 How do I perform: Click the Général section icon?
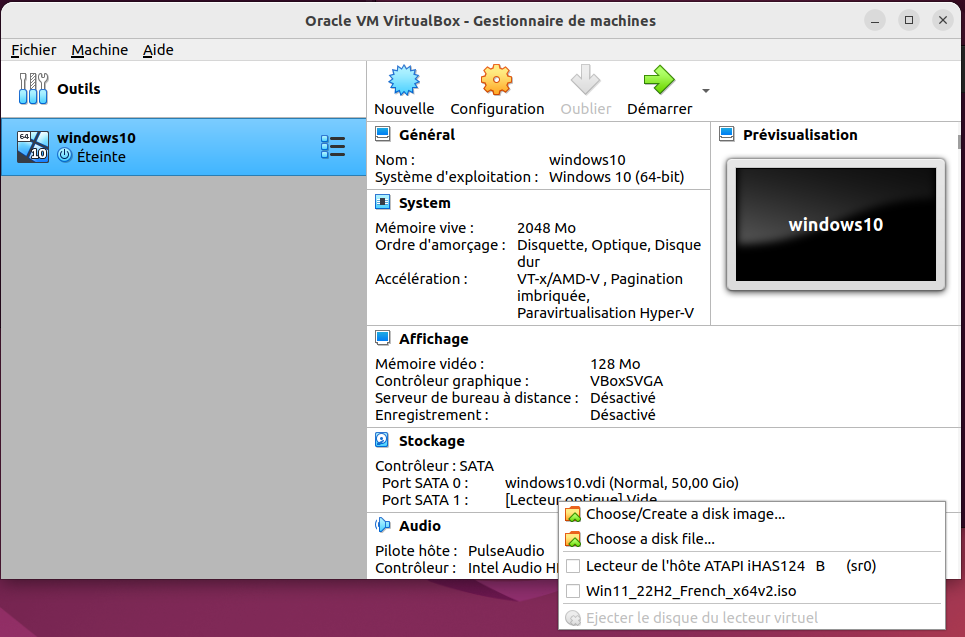(383, 134)
